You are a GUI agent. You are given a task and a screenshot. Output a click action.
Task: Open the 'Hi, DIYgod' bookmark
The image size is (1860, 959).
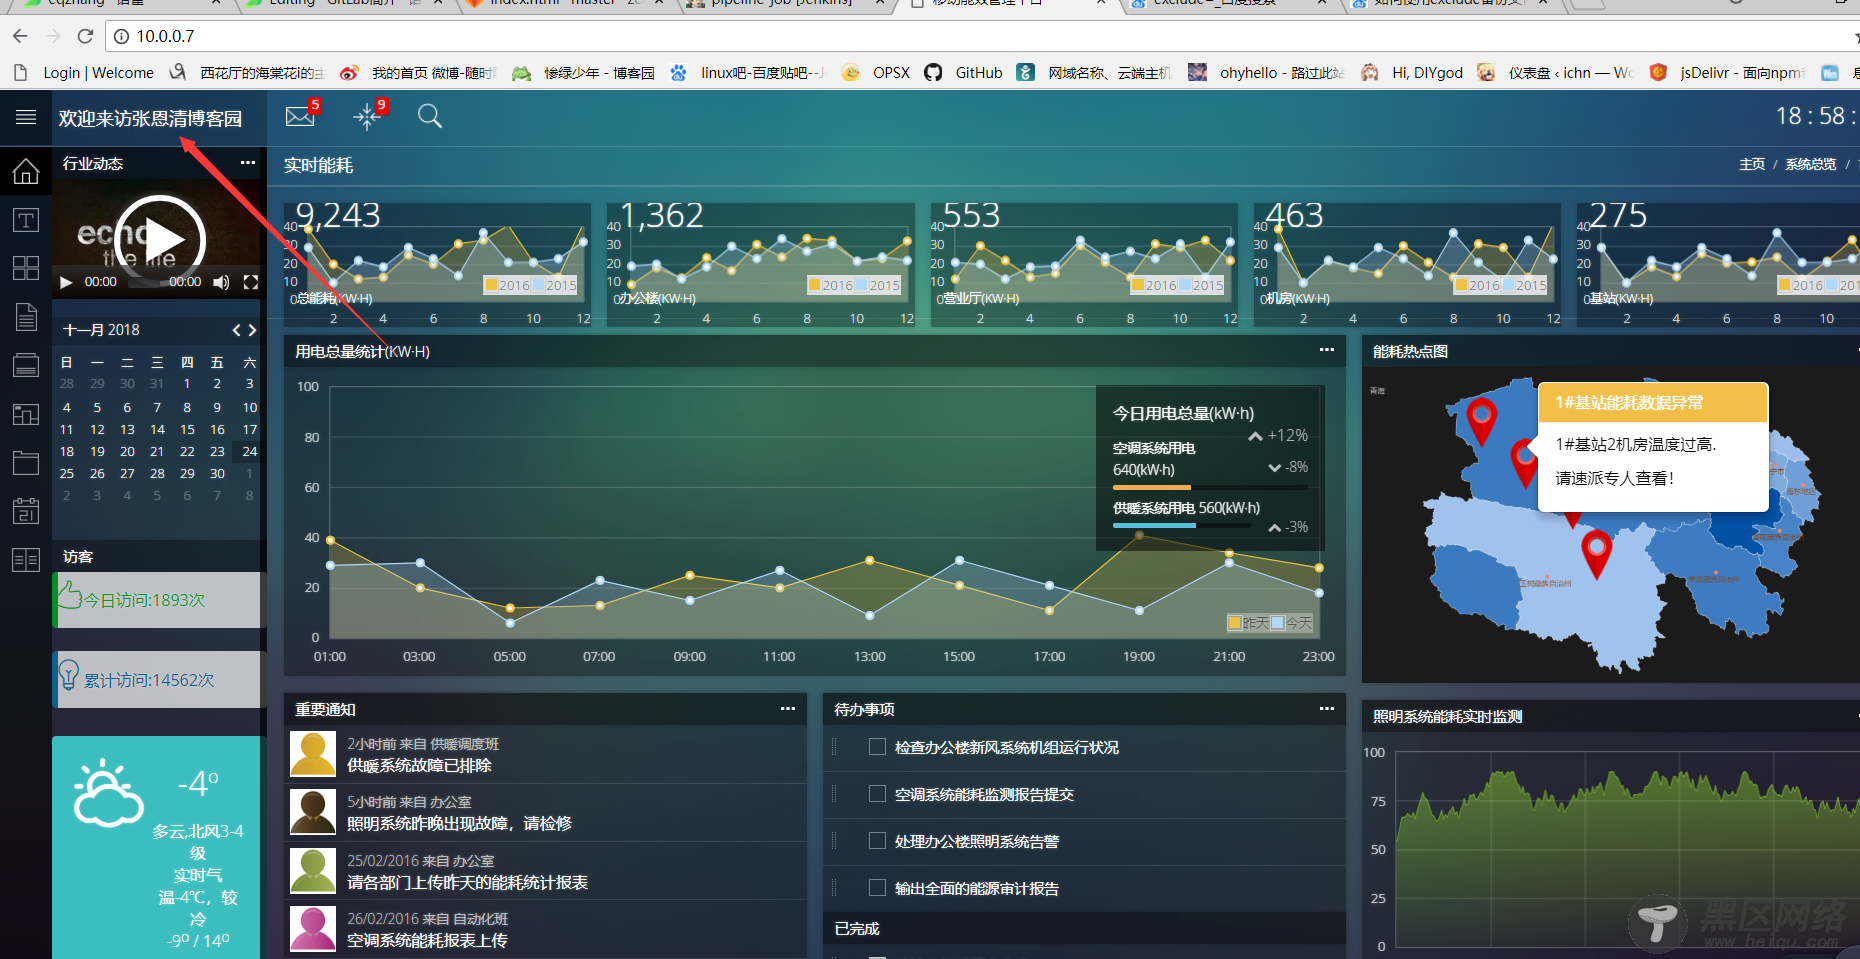[1412, 73]
